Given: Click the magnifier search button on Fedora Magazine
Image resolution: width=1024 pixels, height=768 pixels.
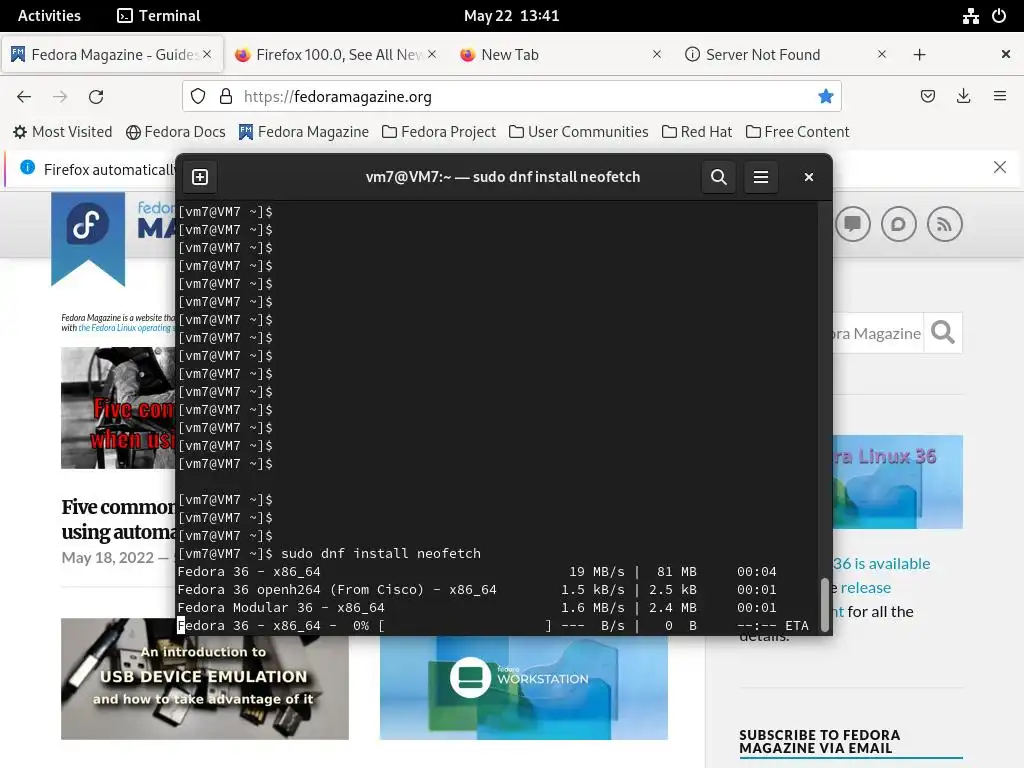Looking at the screenshot, I should click(x=942, y=333).
